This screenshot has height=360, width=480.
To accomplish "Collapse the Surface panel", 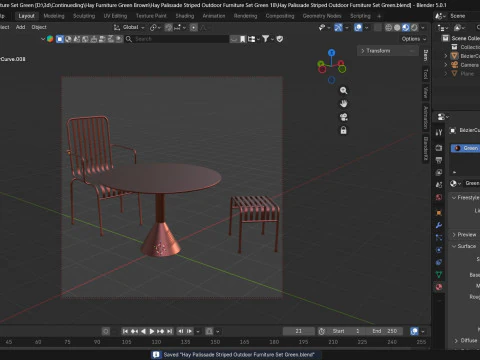I will pyautogui.click(x=465, y=246).
